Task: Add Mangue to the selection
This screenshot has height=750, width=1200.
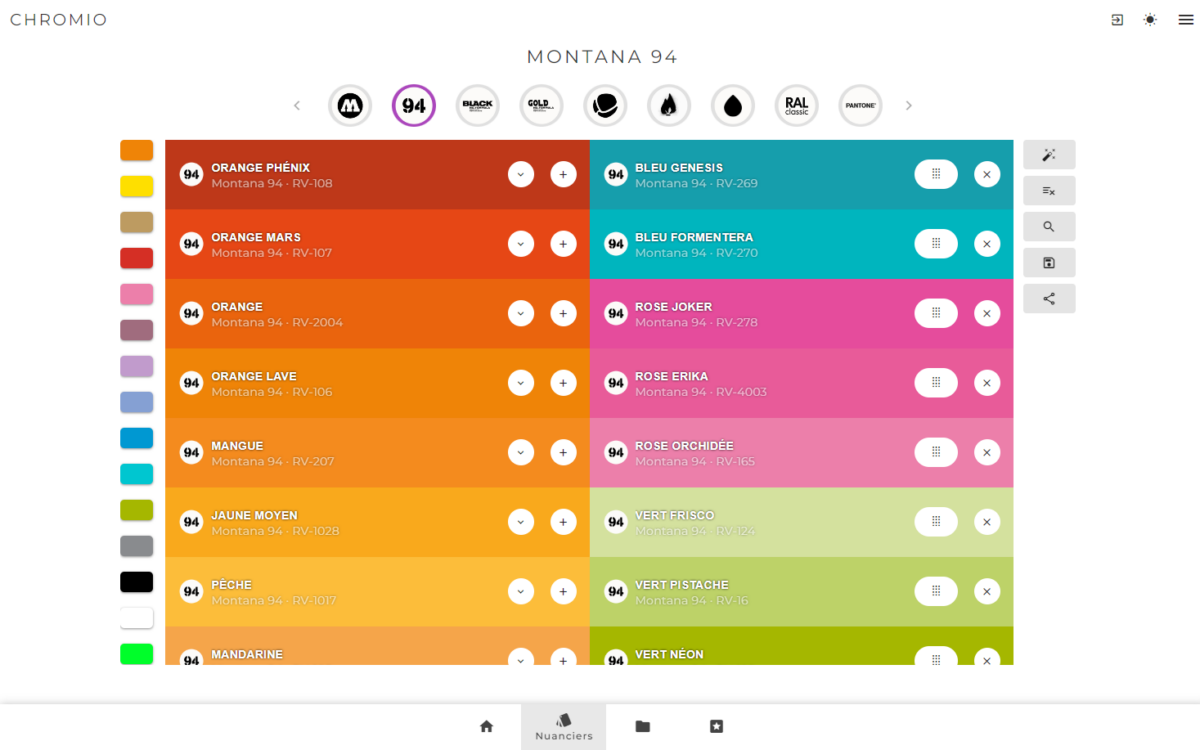Action: click(x=563, y=452)
